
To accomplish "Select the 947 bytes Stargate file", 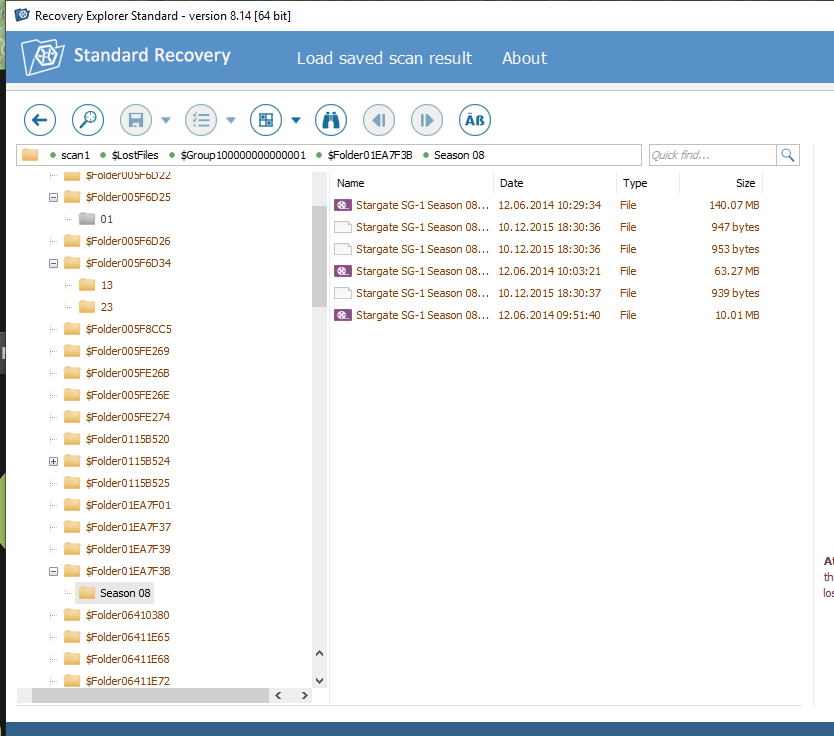I will point(547,227).
